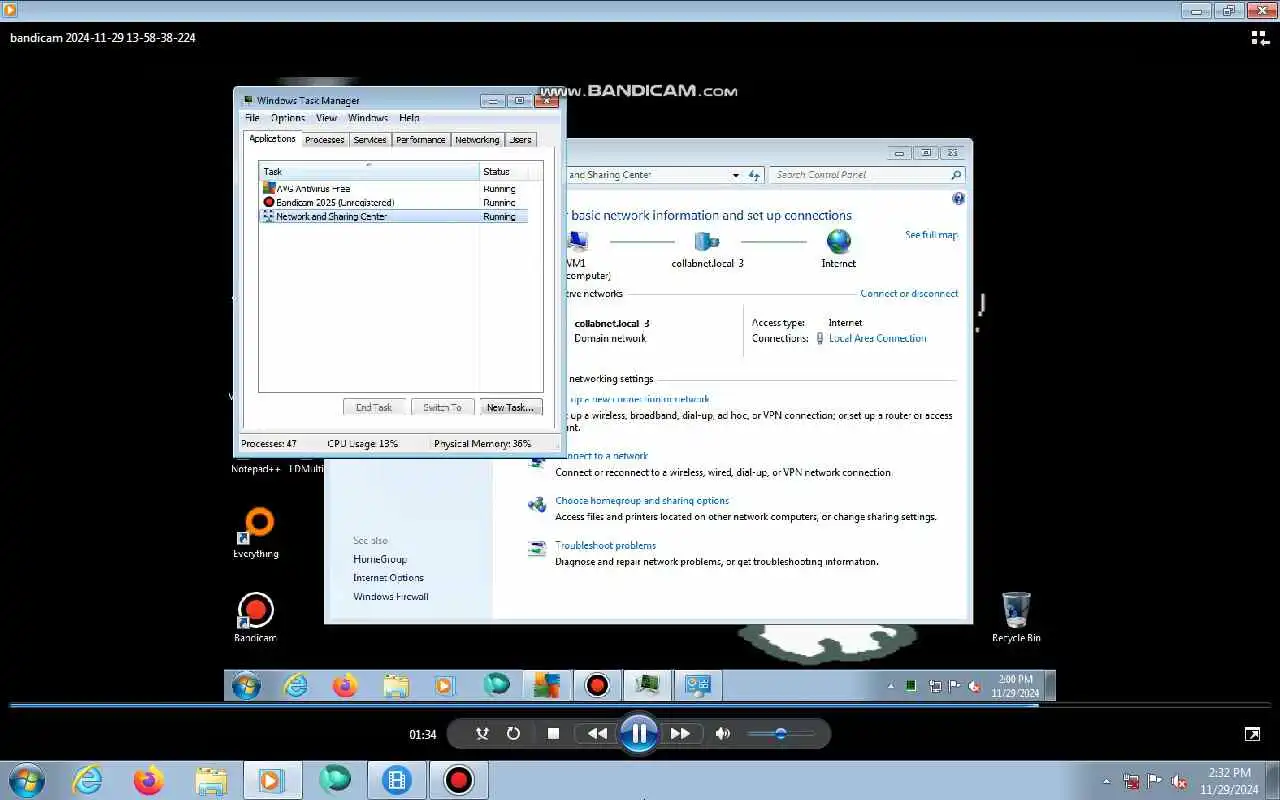The image size is (1280, 800).
Task: Click Choose homegroup and sharing options link
Action: pos(642,500)
